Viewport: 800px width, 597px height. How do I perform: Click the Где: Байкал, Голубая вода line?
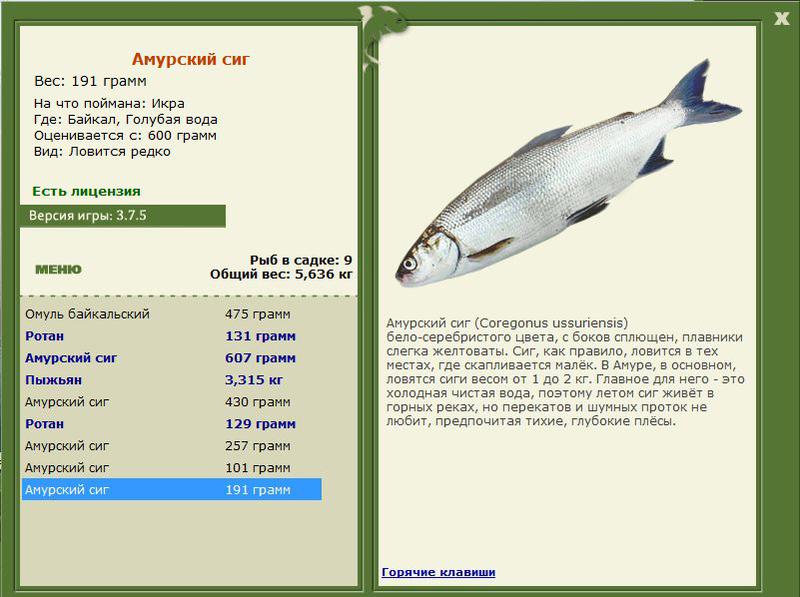click(x=126, y=119)
